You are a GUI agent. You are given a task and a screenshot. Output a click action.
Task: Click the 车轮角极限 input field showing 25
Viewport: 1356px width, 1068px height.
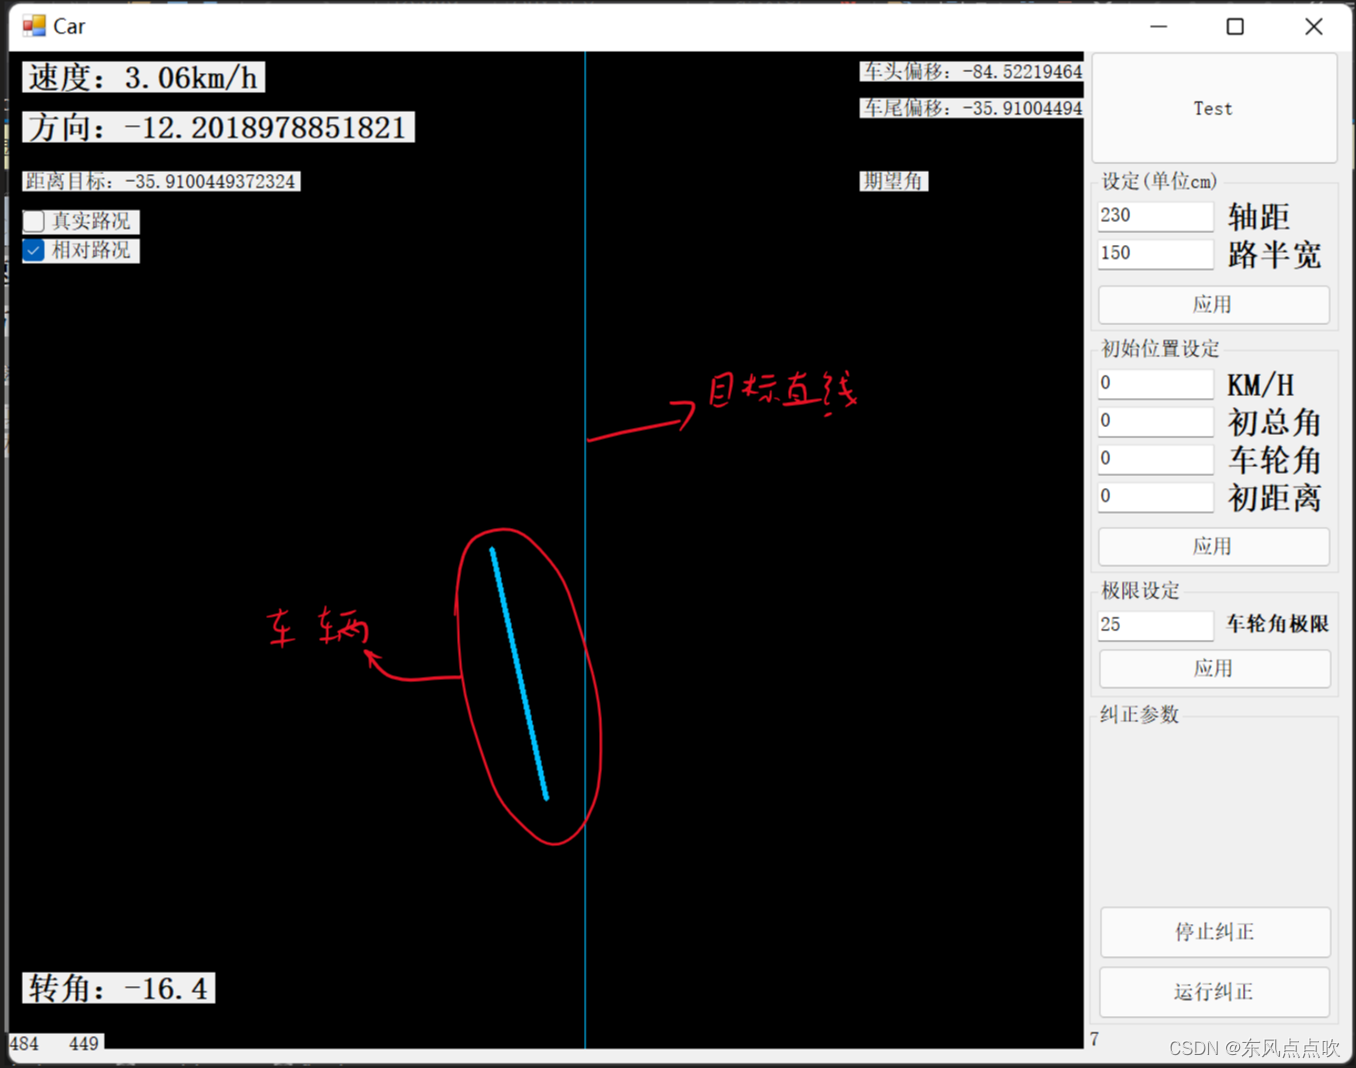[1155, 625]
